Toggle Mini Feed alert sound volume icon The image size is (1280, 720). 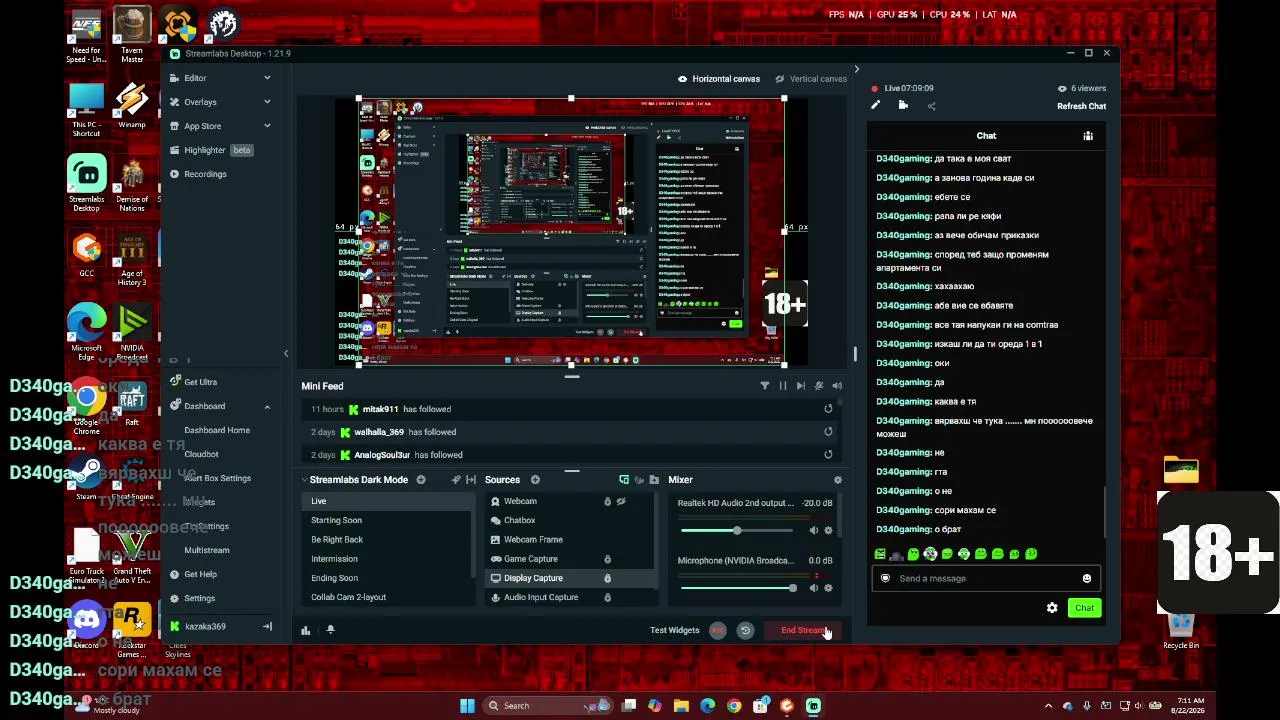coord(837,386)
